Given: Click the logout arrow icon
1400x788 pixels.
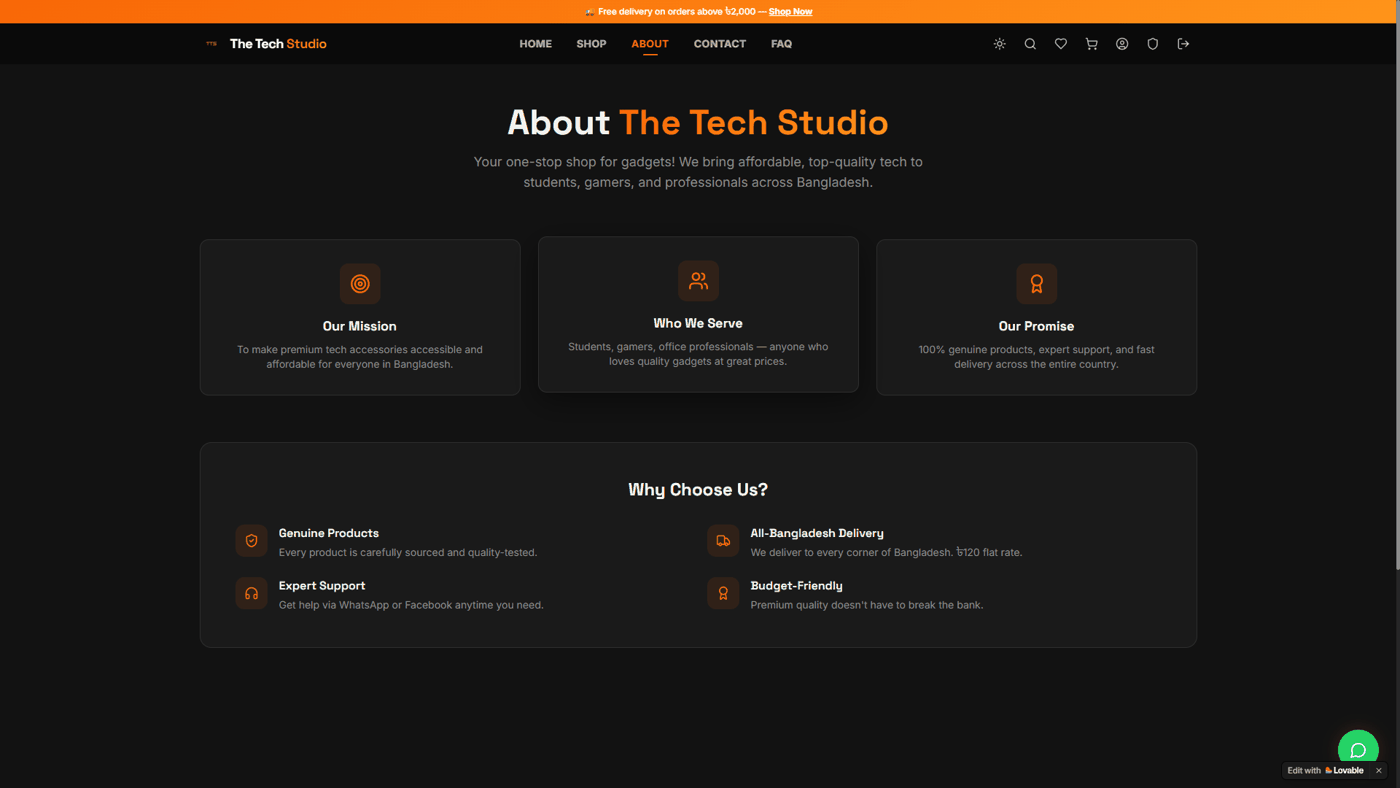Looking at the screenshot, I should [1183, 44].
